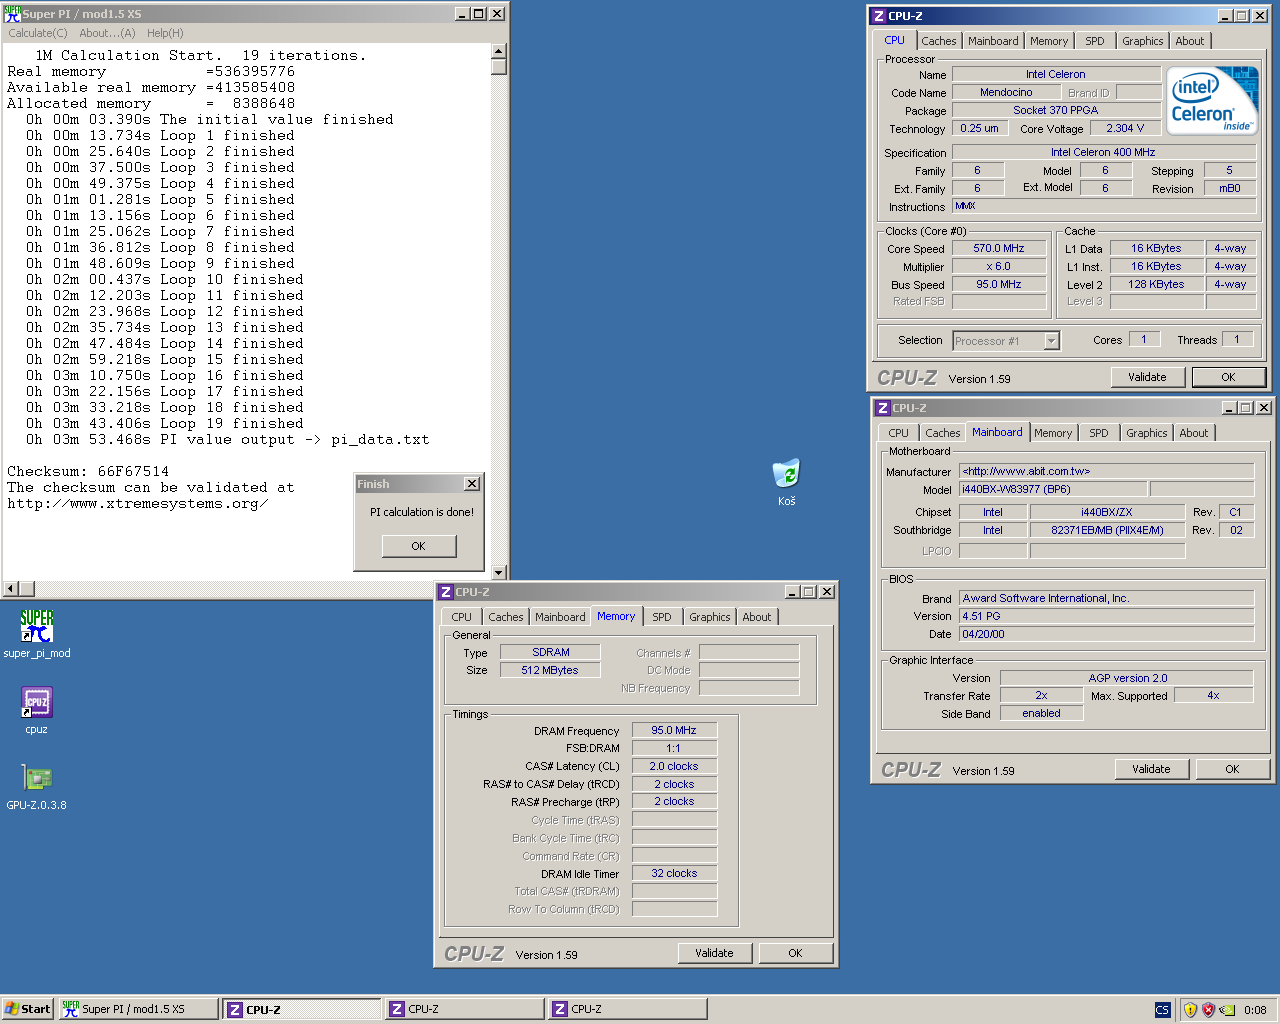Select About tab in Mainboard CPU-Z window

[1194, 433]
